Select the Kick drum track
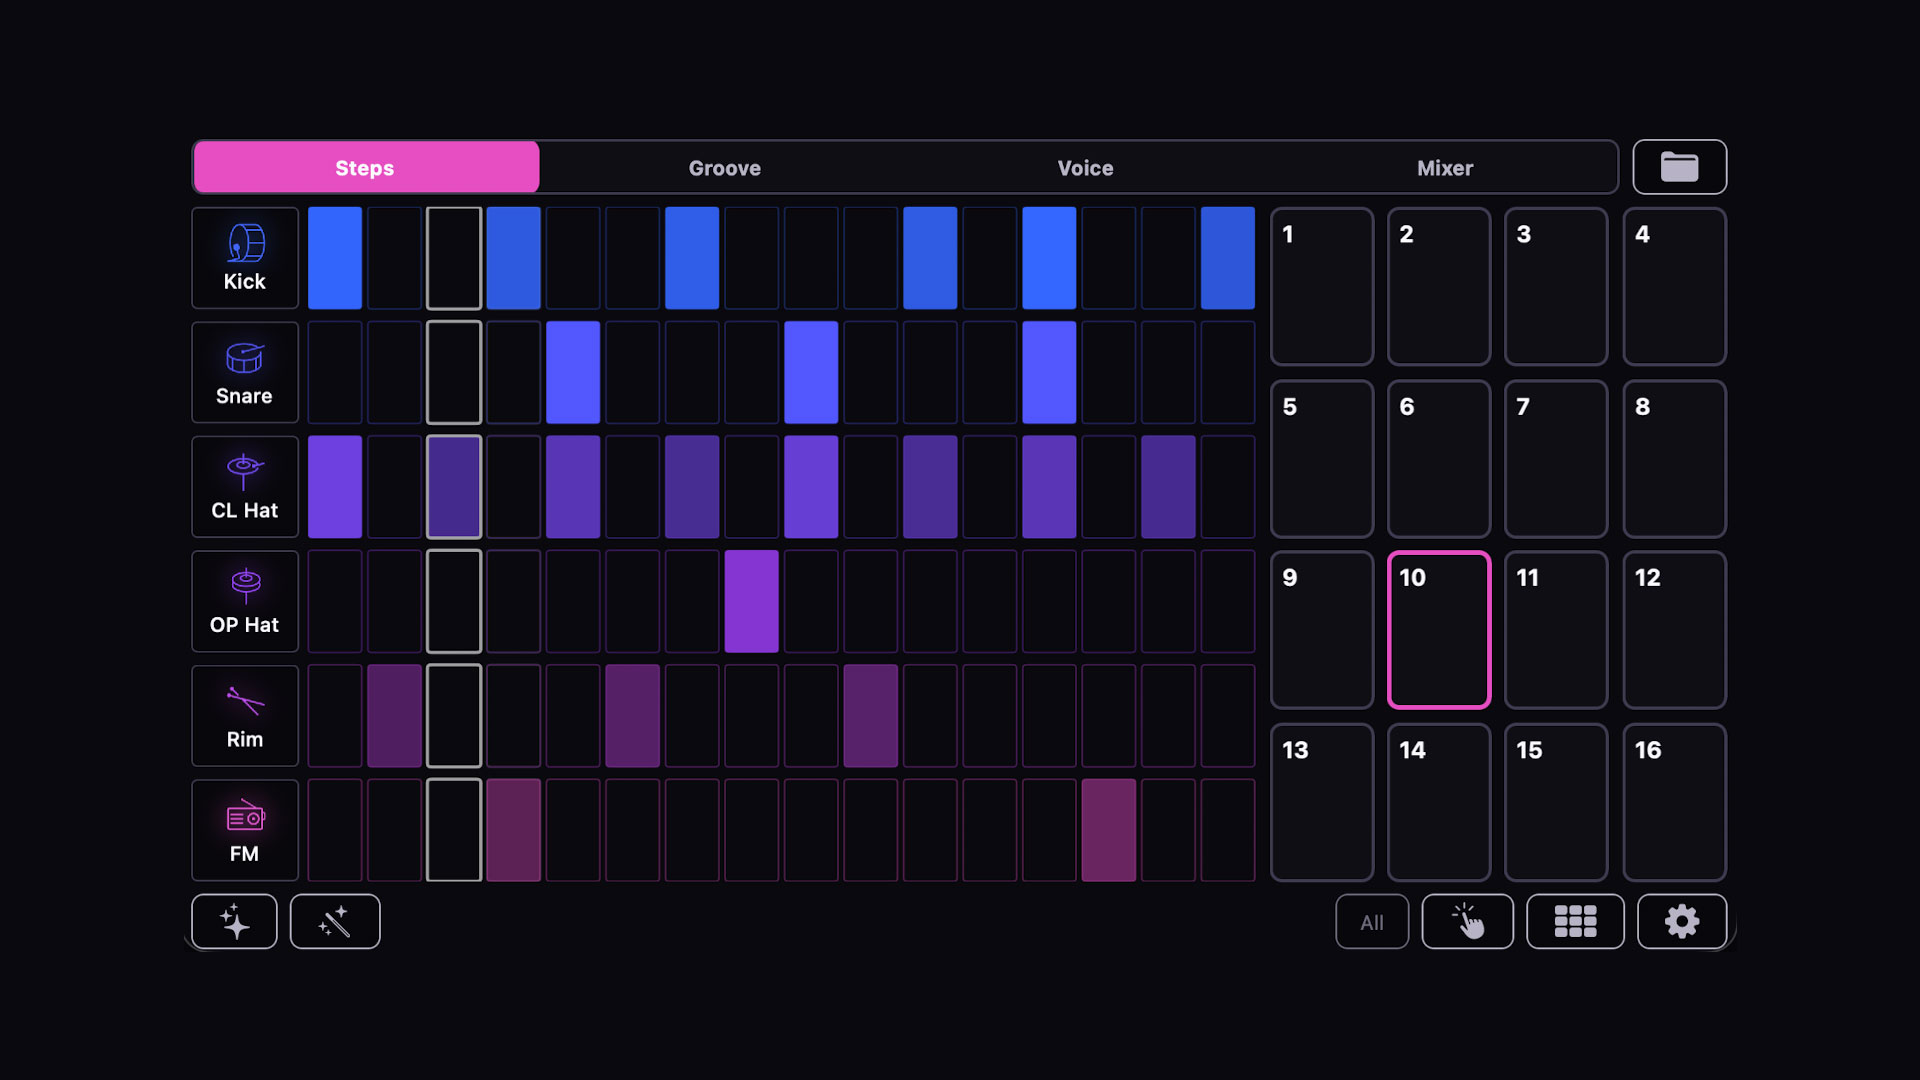Viewport: 1920px width, 1080px height. [245, 258]
